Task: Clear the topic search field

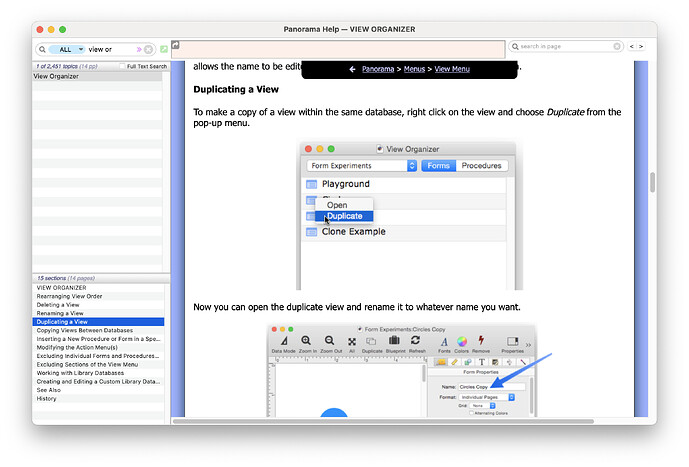Action: (149, 49)
